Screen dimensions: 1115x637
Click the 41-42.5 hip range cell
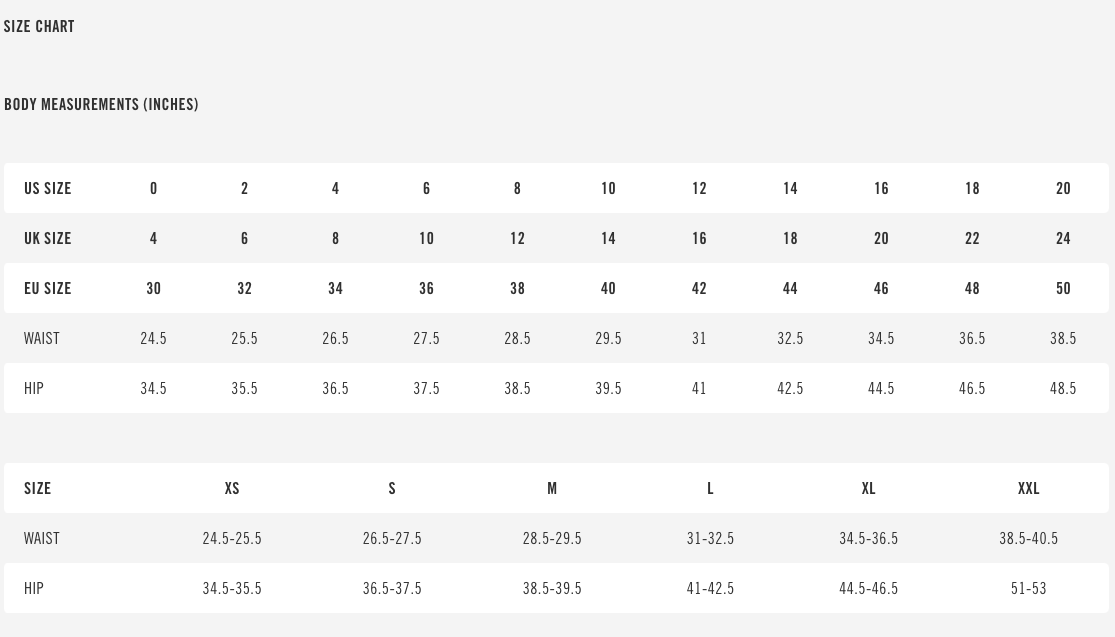click(710, 588)
